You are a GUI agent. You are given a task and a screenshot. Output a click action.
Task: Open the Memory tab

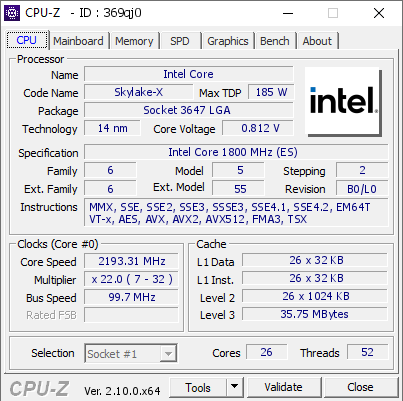[x=134, y=41]
